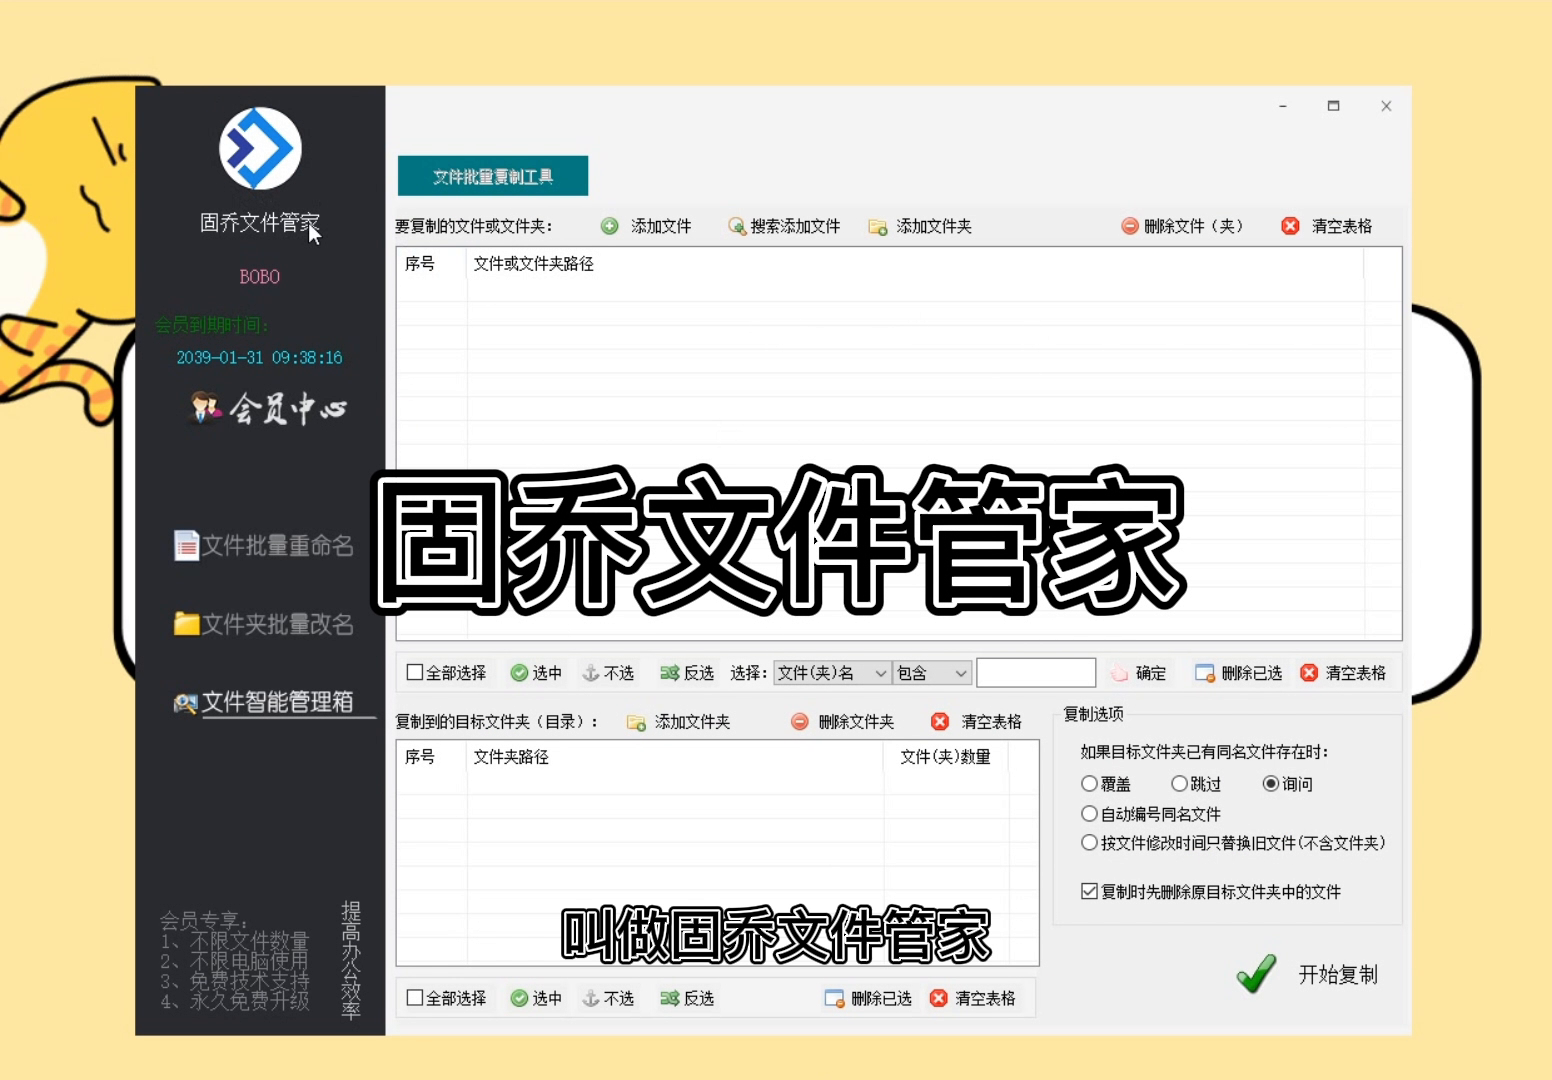
Task: Open 会员中心 in the sidebar
Action: click(x=268, y=408)
